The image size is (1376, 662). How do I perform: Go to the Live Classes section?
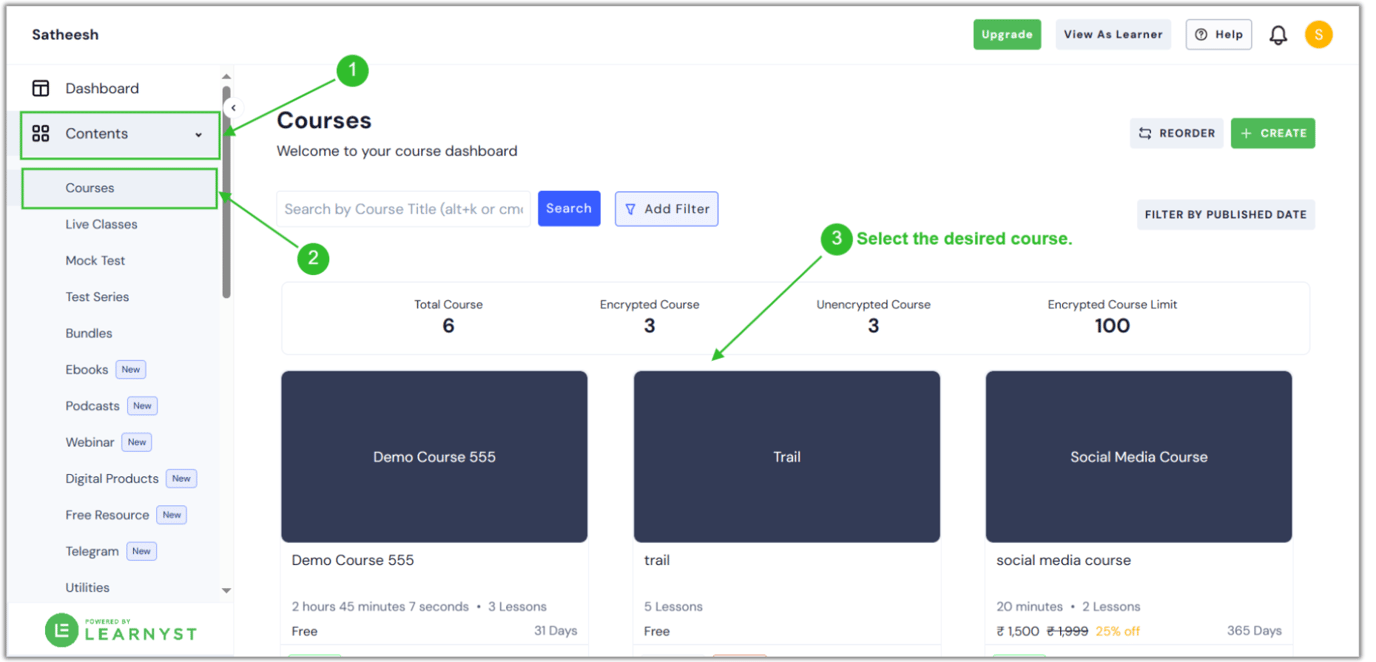pos(101,224)
